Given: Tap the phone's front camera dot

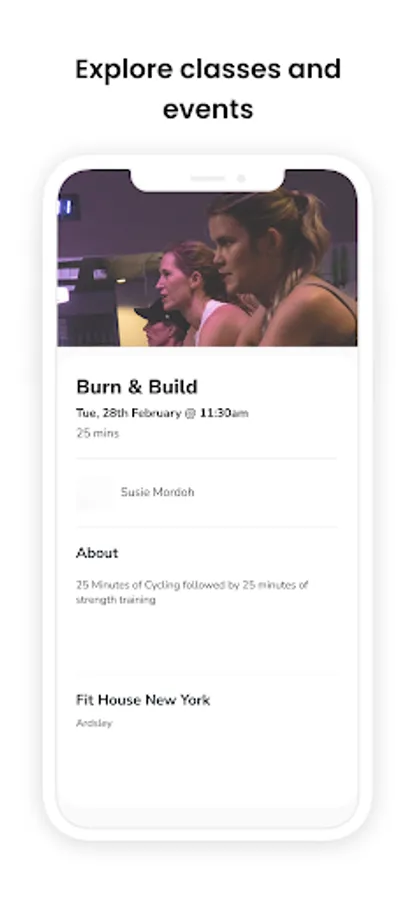Looking at the screenshot, I should pyautogui.click(x=241, y=179).
